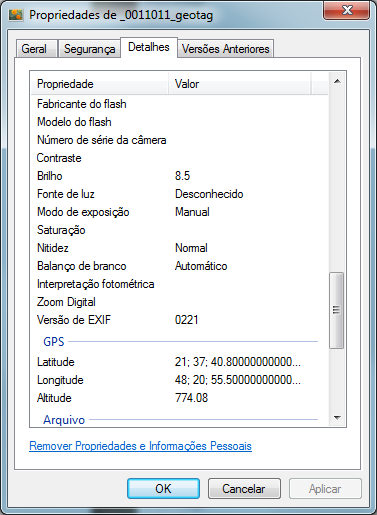
Task: Click the EXIF version value 0221
Action: coord(186,320)
